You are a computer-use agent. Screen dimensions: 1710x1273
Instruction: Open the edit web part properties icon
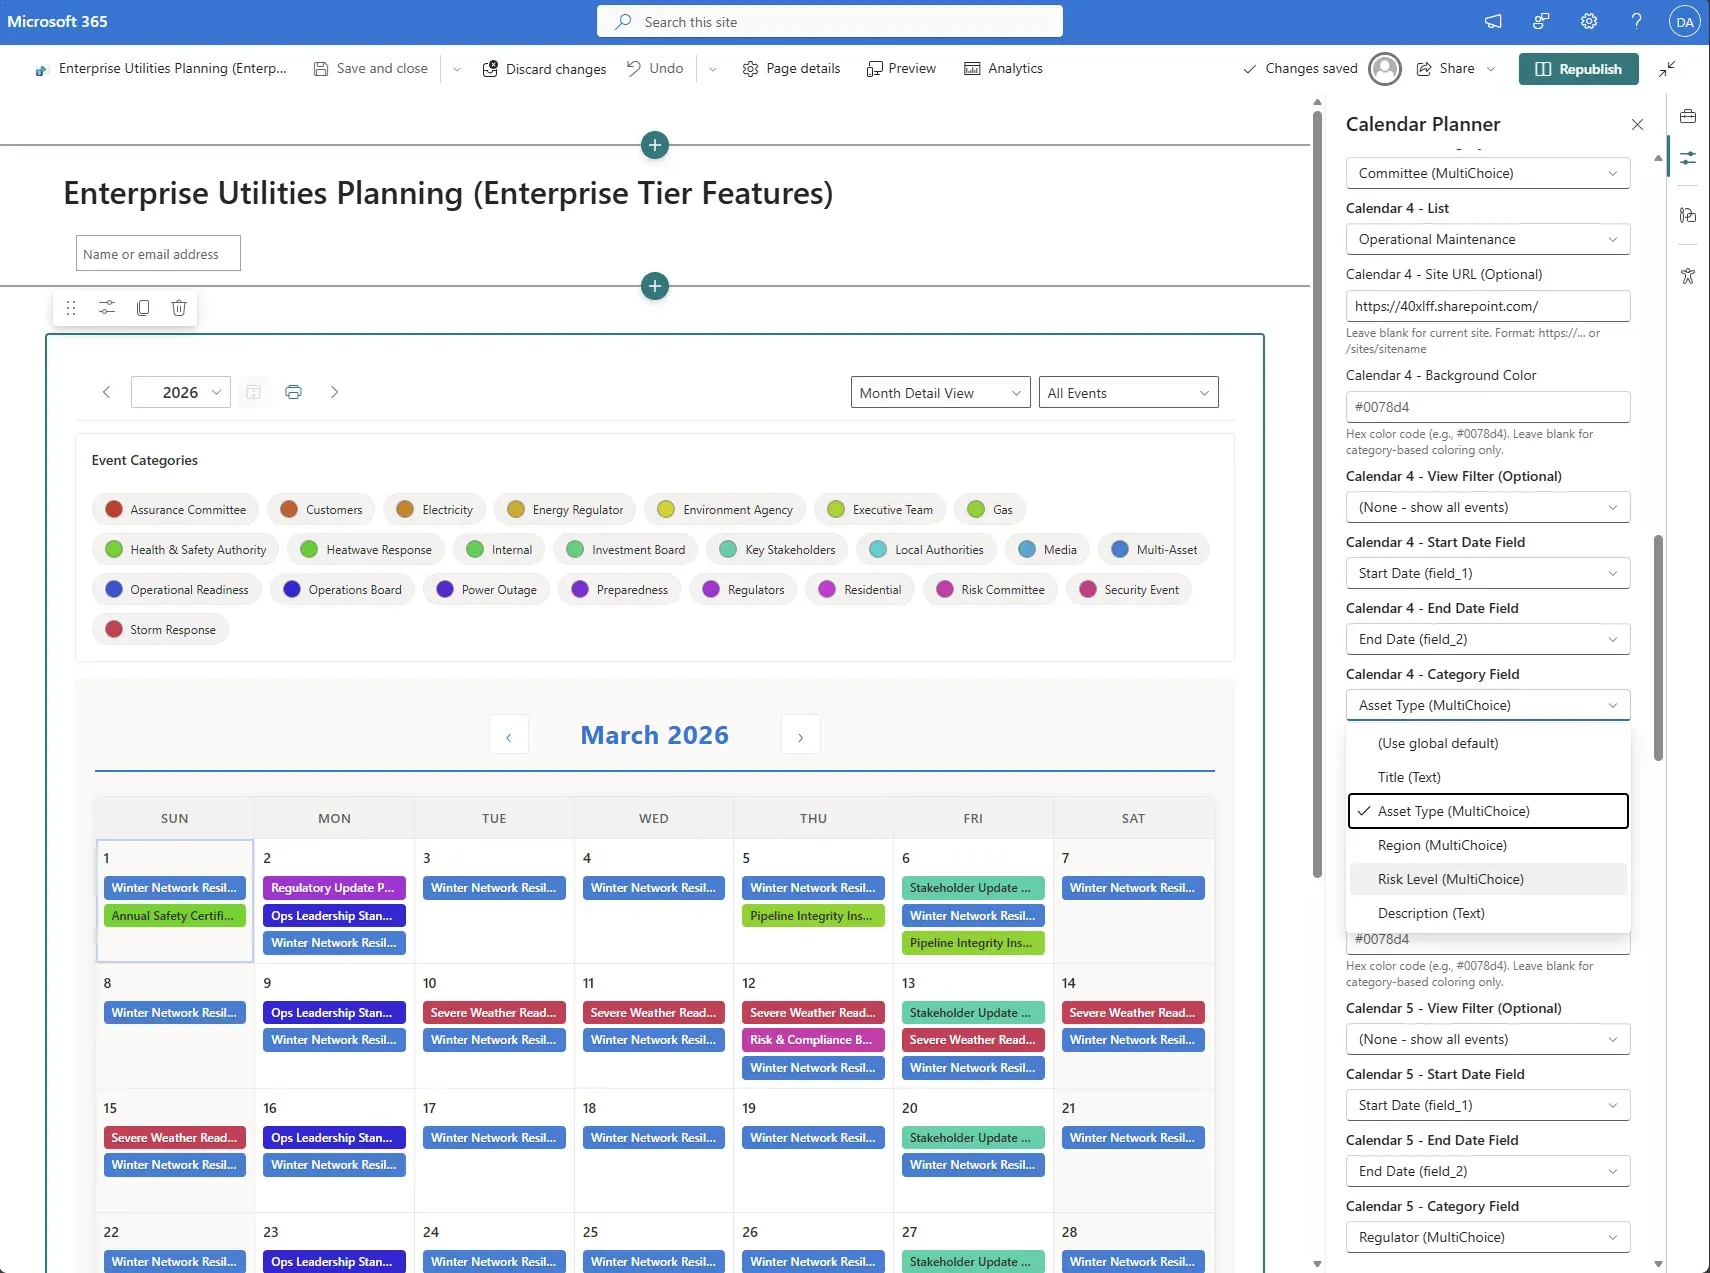pyautogui.click(x=107, y=308)
